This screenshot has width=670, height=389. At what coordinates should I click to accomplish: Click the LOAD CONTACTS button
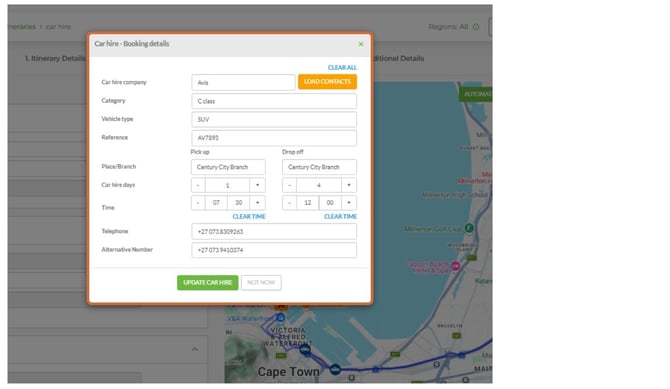click(x=327, y=82)
